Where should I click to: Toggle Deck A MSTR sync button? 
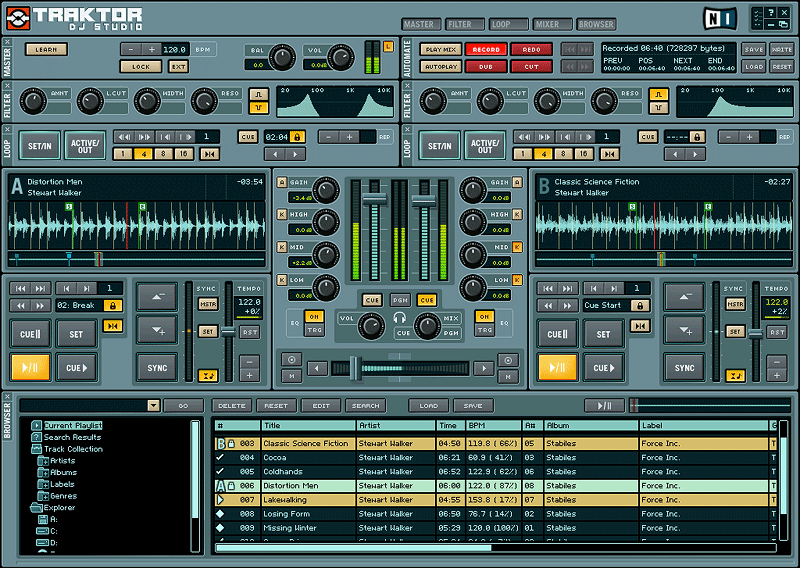click(x=207, y=304)
